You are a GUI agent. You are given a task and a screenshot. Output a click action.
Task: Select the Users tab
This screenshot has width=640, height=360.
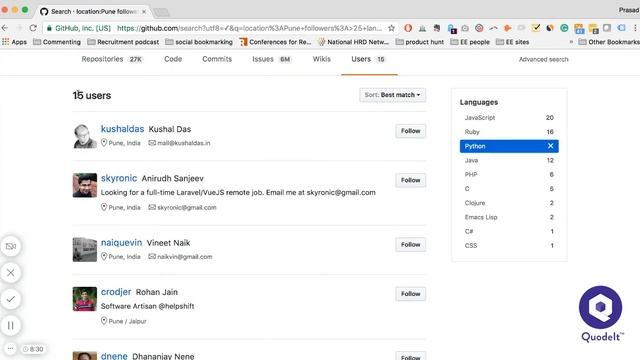[369, 59]
